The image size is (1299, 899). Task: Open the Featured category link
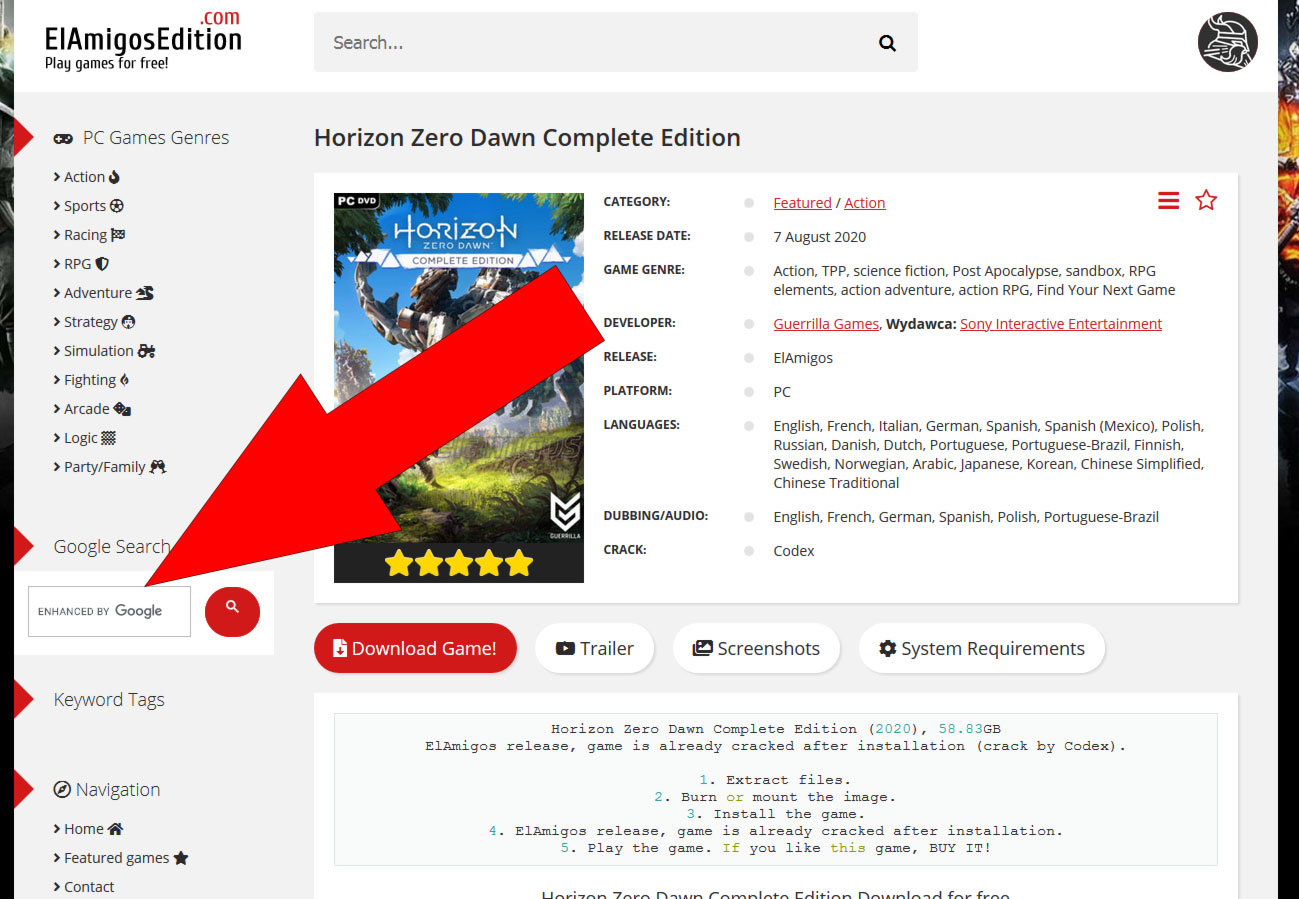click(802, 203)
